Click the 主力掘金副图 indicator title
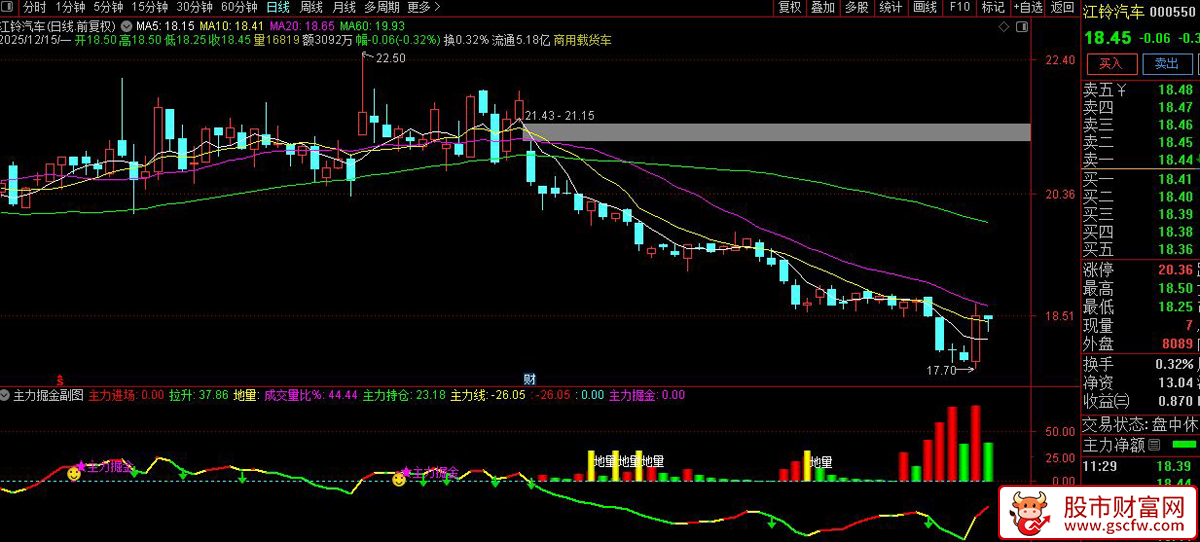 tap(49, 395)
